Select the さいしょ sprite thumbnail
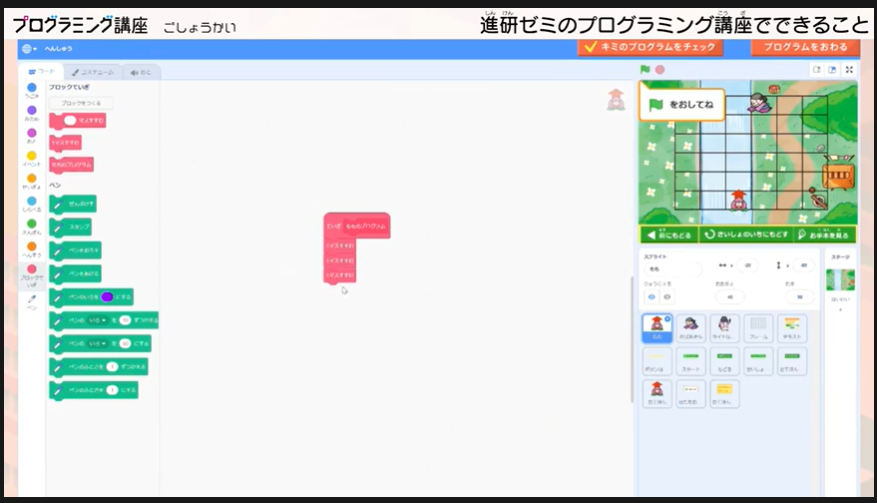877x503 pixels. click(758, 360)
